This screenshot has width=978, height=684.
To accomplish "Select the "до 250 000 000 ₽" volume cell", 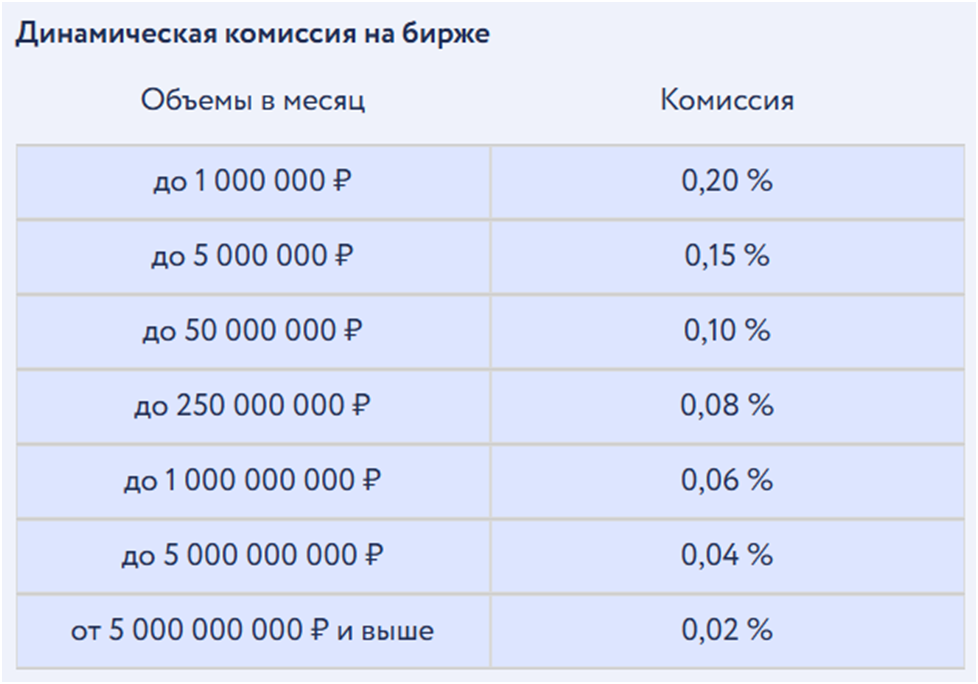I will tap(253, 406).
